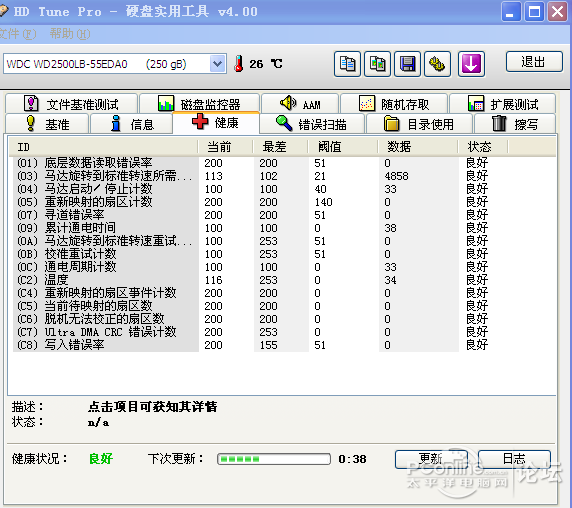Click the copy text to clipboard icon
Image resolution: width=572 pixels, height=508 pixels.
(347, 64)
